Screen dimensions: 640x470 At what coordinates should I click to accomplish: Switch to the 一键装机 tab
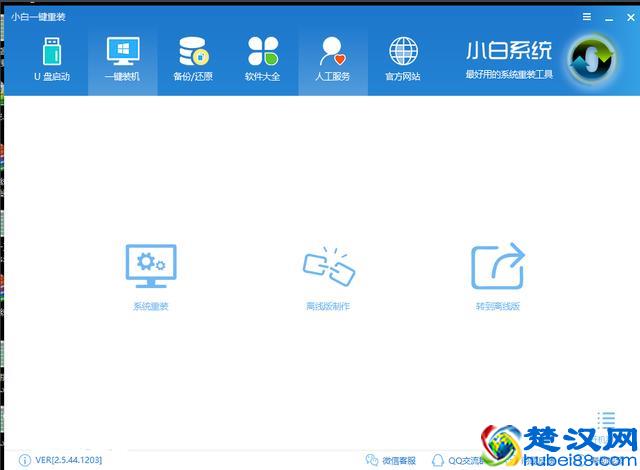click(x=122, y=59)
